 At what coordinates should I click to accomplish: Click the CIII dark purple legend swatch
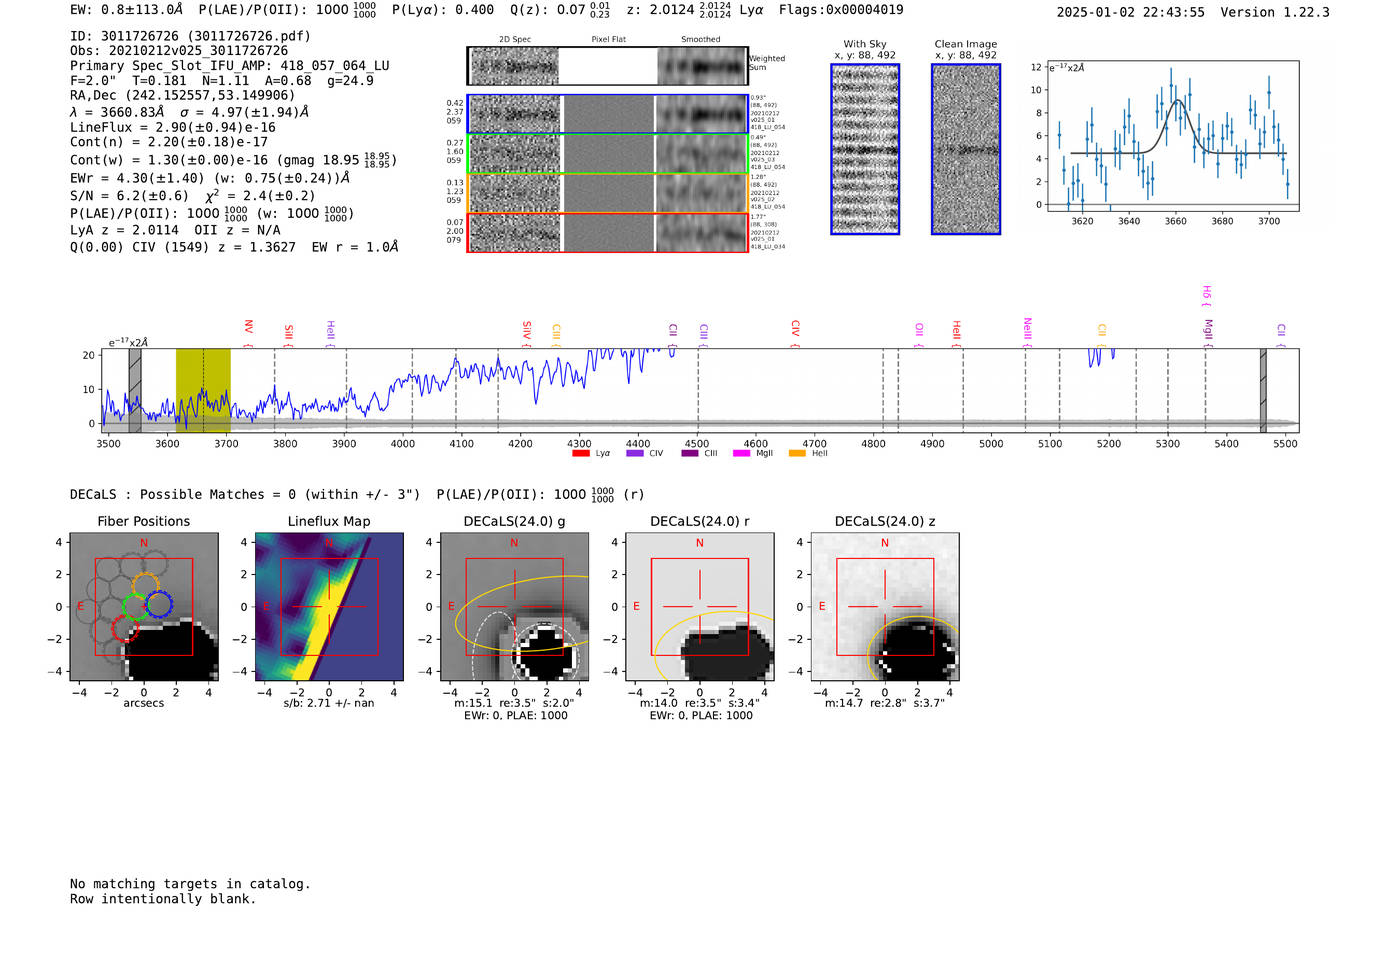click(689, 454)
